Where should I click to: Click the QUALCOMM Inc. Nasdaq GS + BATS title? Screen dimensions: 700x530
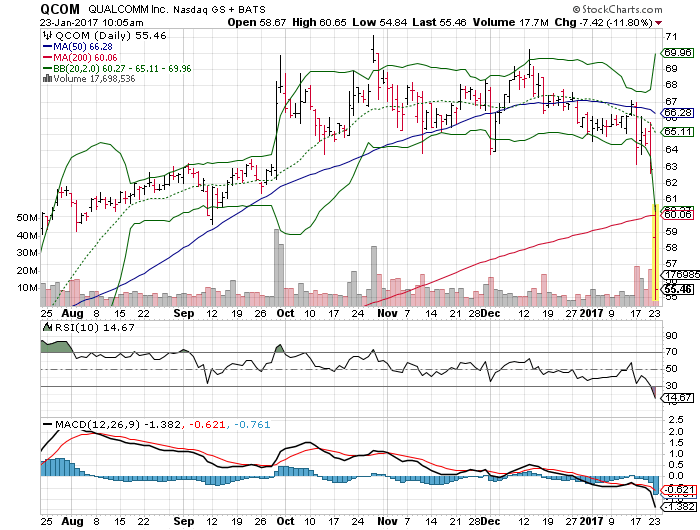[x=177, y=9]
